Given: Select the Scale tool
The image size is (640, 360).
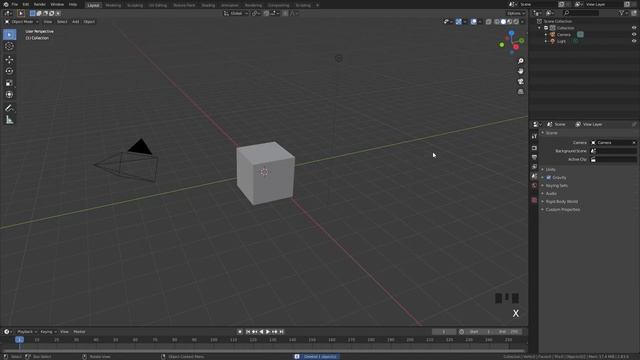Looking at the screenshot, I should (9, 83).
